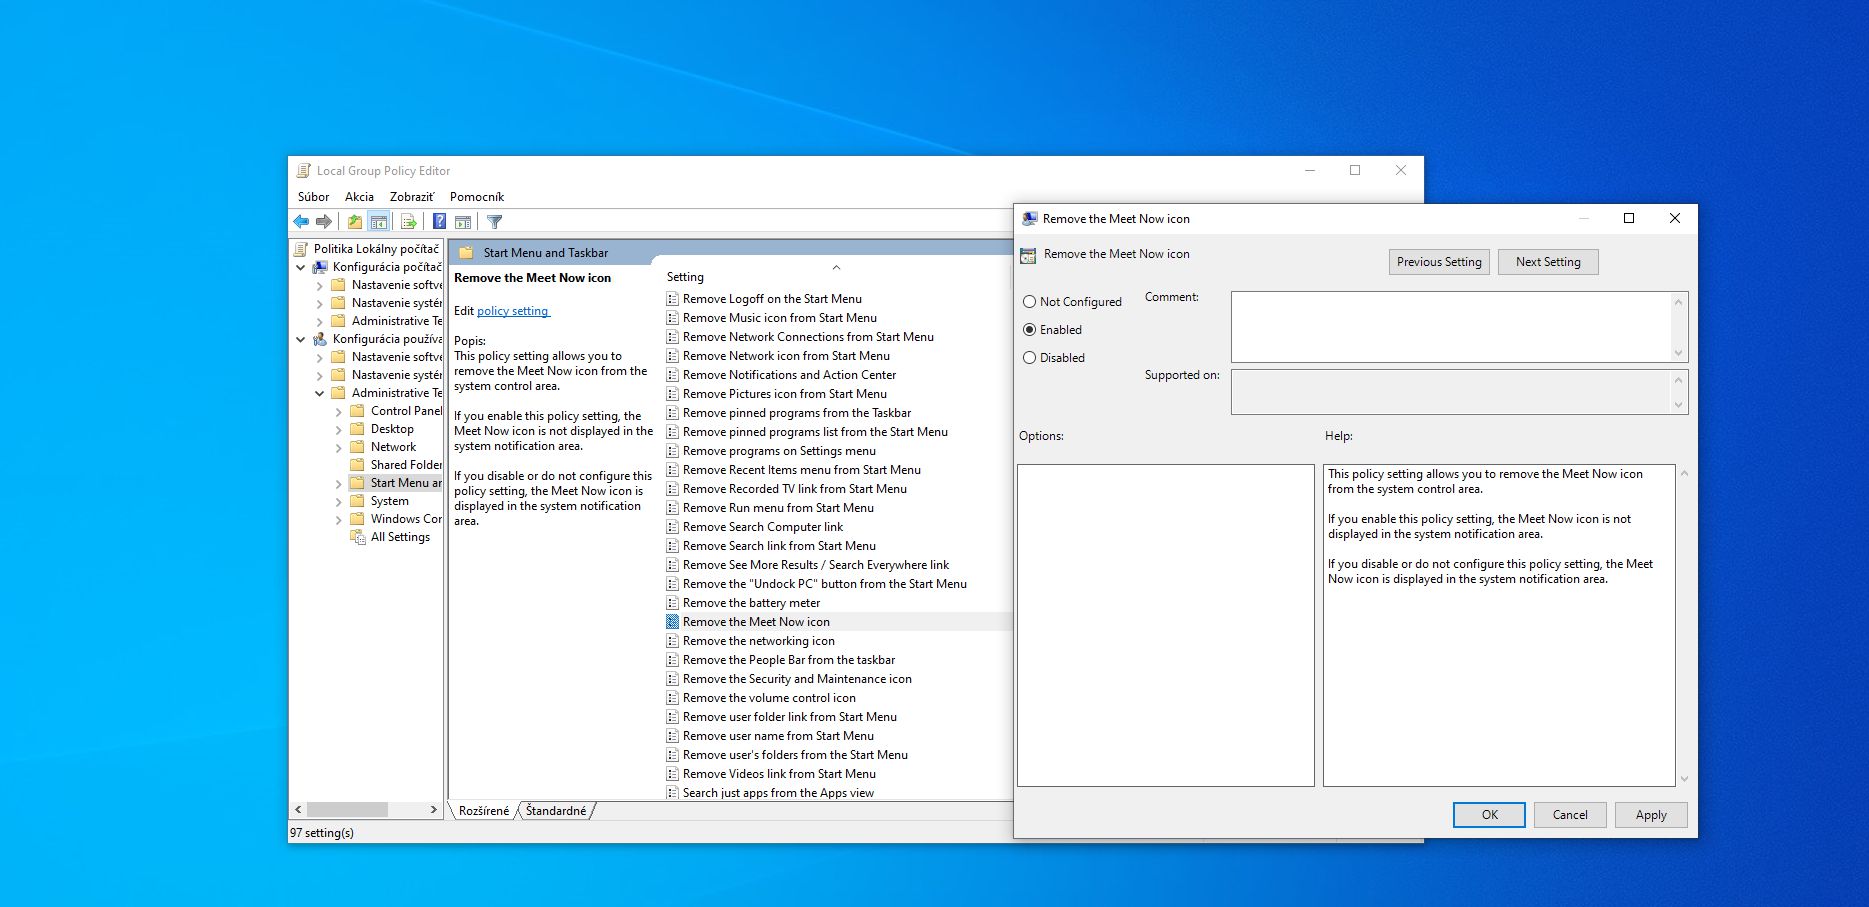Switch to the Rozšírené tab
Viewport: 1869px width, 907px height.
point(484,811)
